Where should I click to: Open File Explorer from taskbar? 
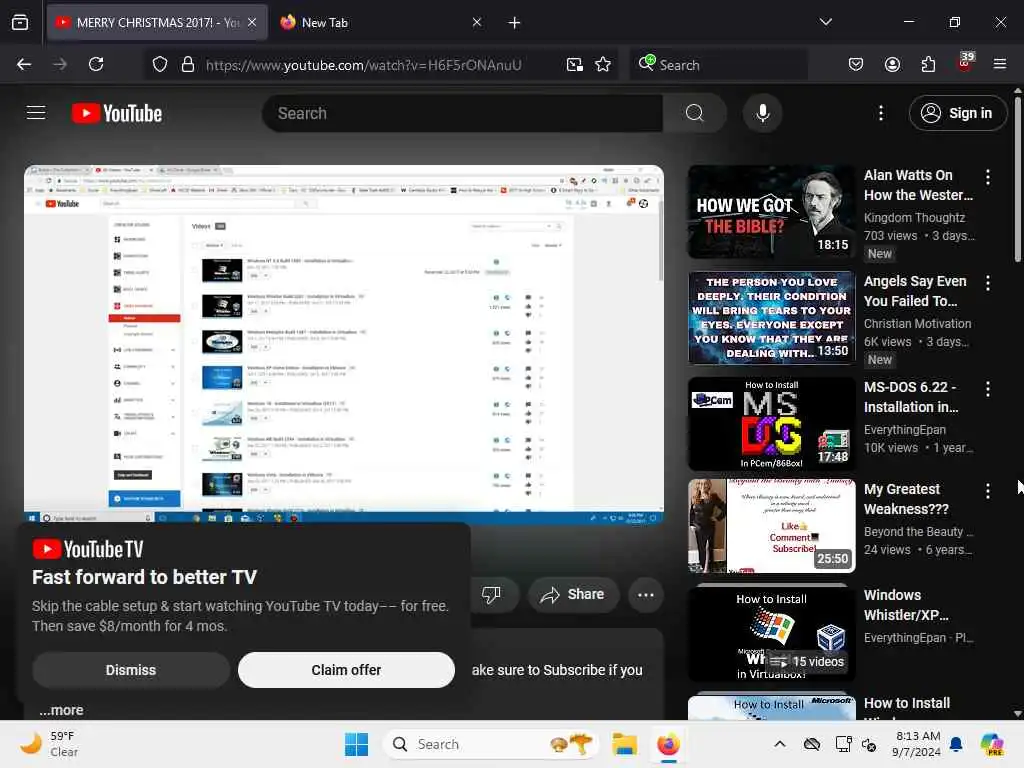tap(624, 744)
